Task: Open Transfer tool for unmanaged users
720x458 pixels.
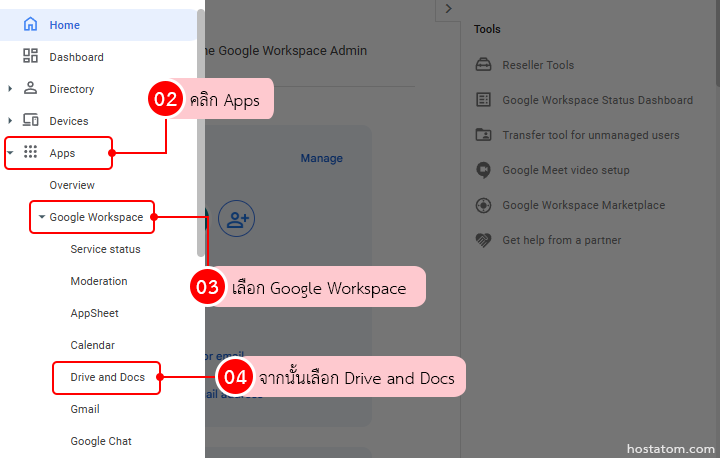Action: pyautogui.click(x=591, y=135)
